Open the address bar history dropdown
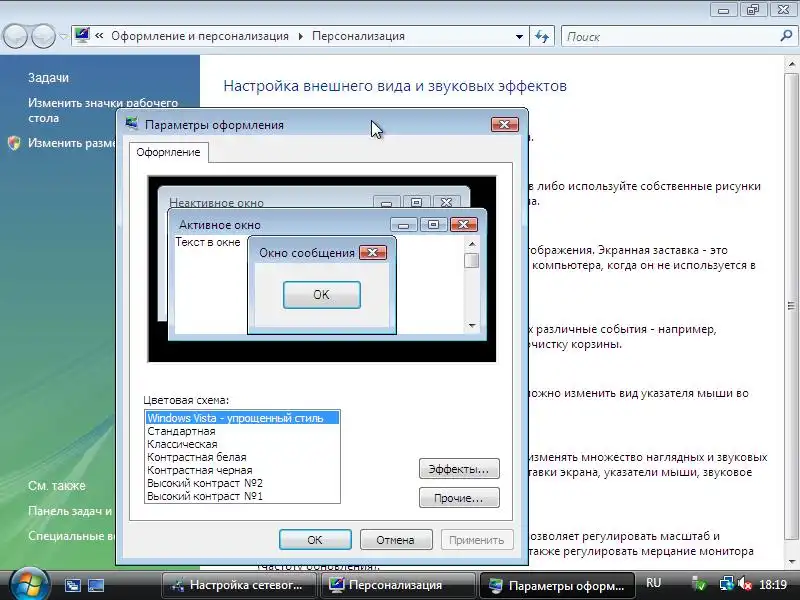The image size is (800, 600). coord(519,37)
